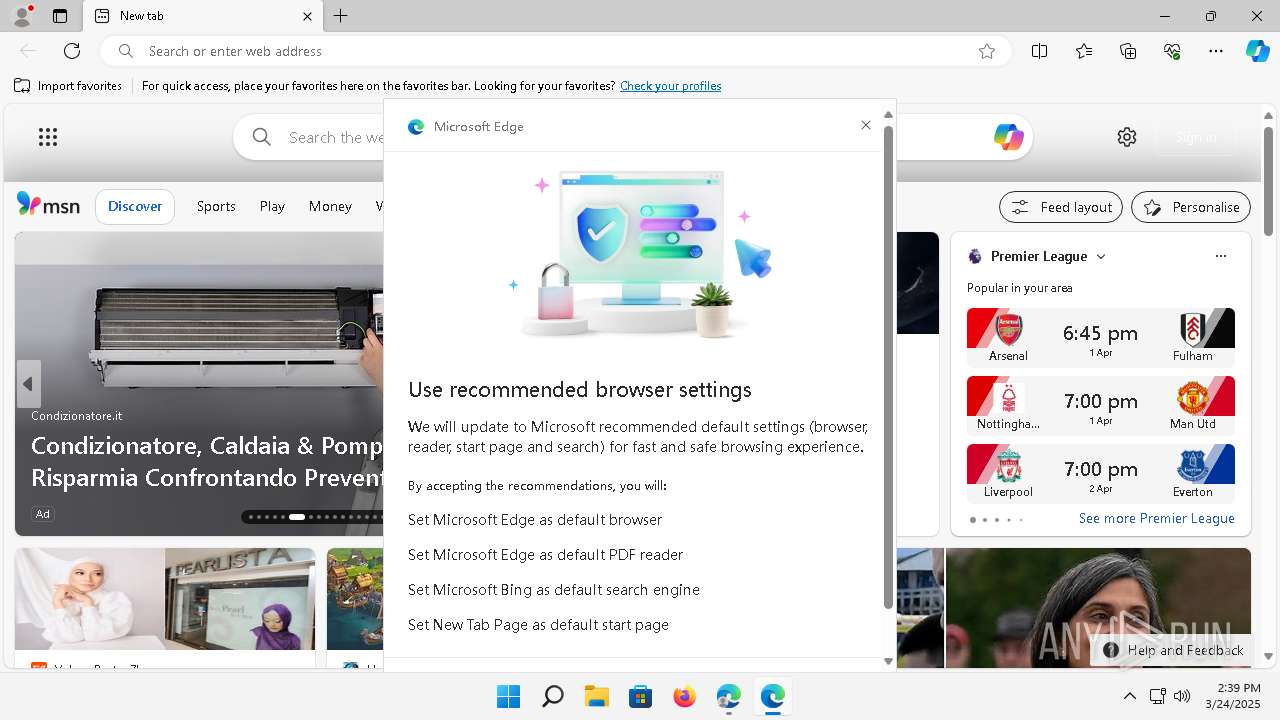Open Windows taskbar search

point(552,697)
